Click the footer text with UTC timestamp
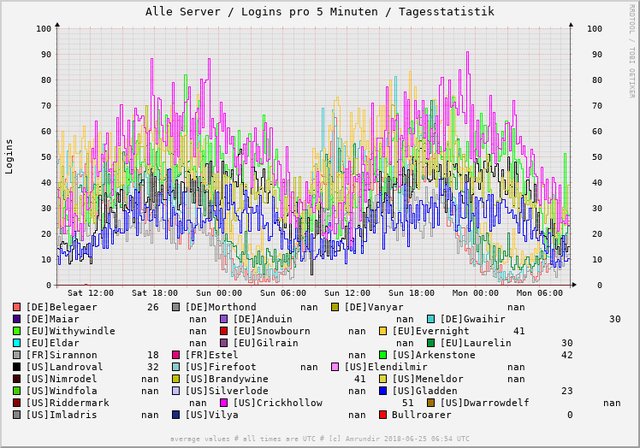The width and height of the screenshot is (640, 448). 319,440
